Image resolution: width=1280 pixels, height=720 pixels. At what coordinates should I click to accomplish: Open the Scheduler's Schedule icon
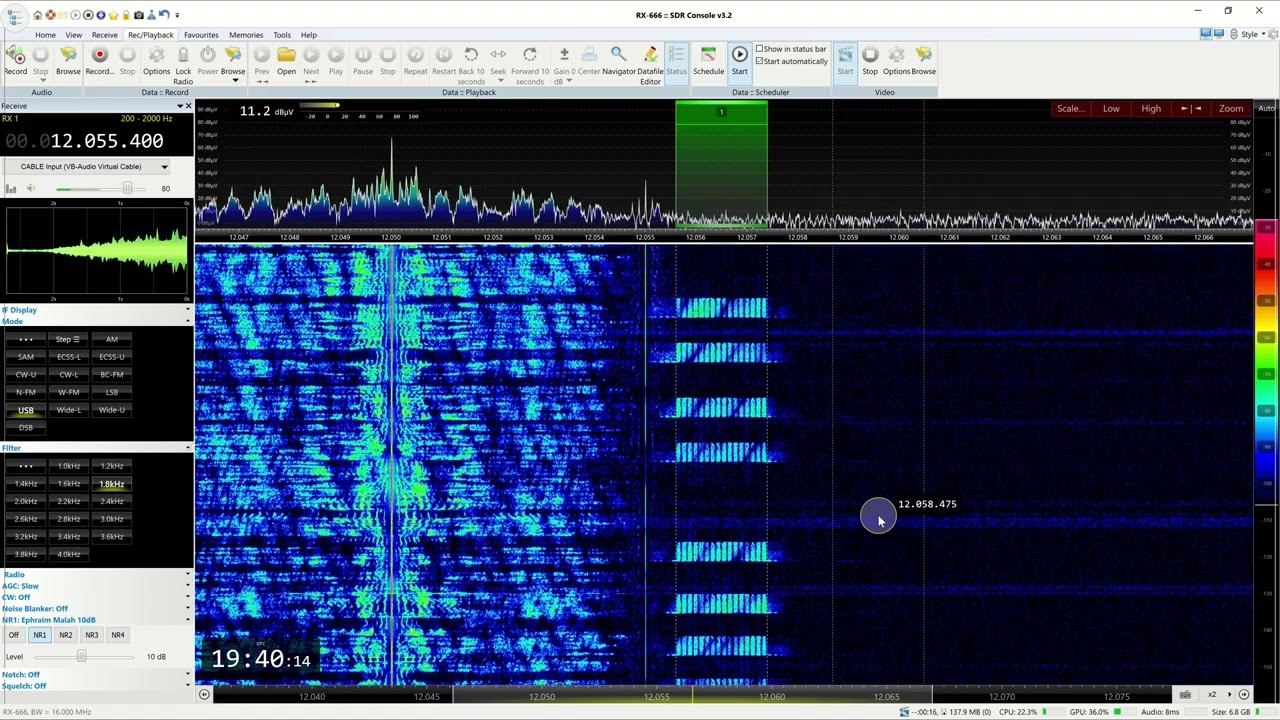pos(708,60)
